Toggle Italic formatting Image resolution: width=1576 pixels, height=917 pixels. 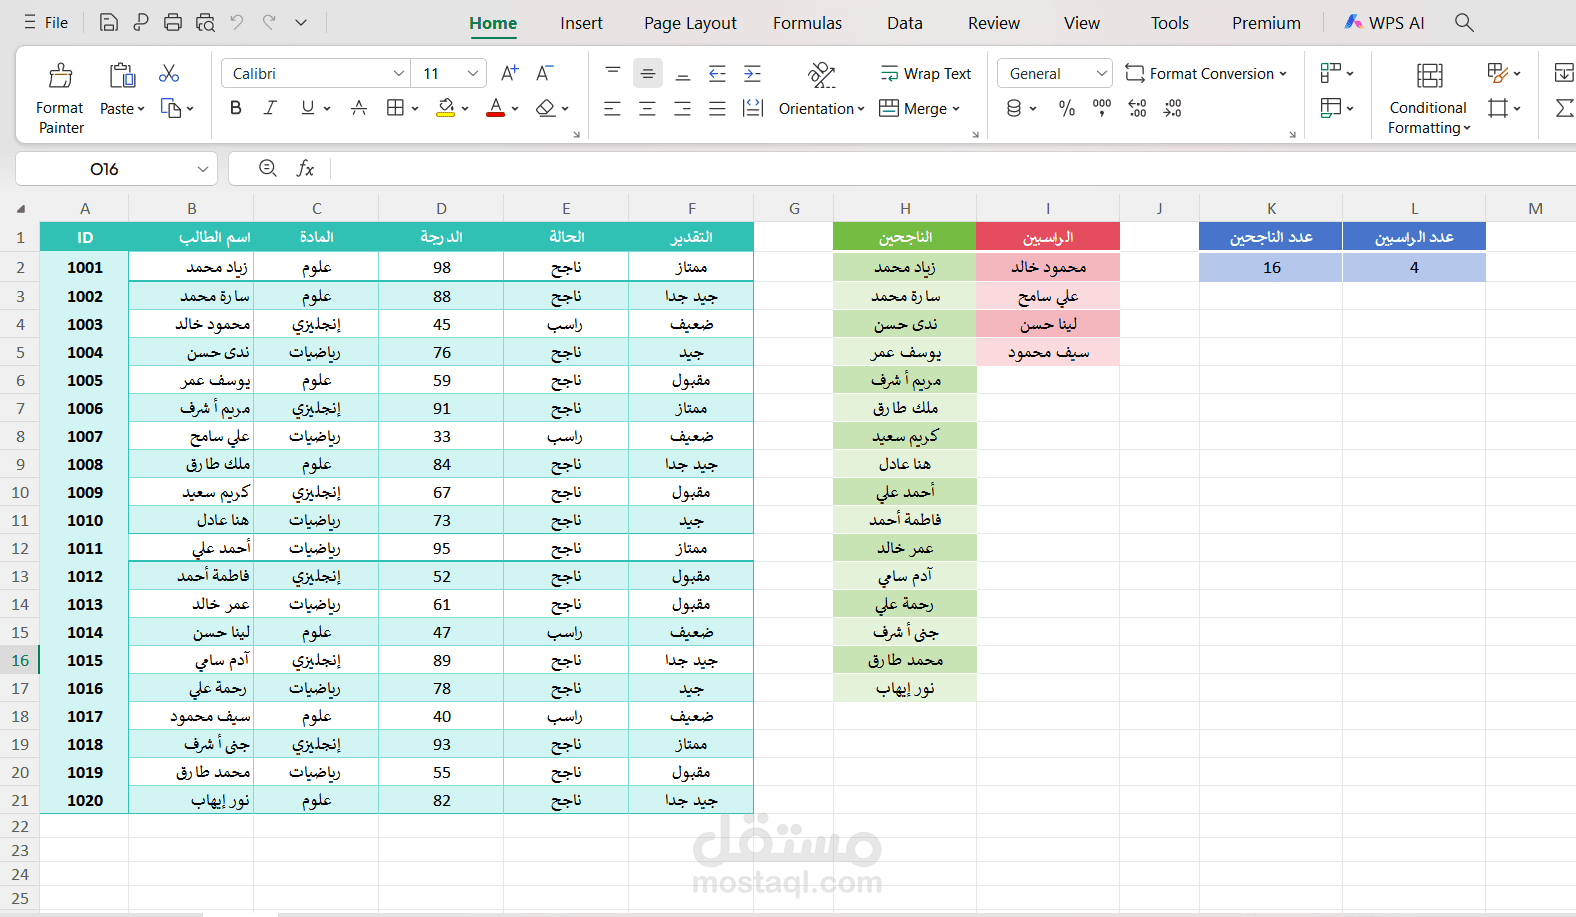[270, 108]
